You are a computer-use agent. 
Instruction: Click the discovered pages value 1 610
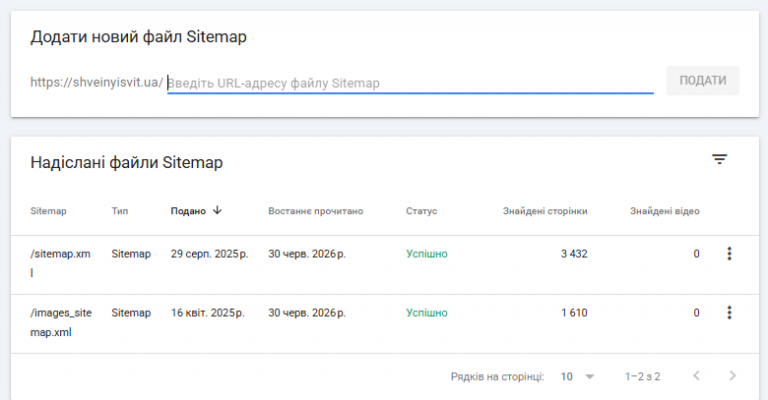tap(574, 312)
